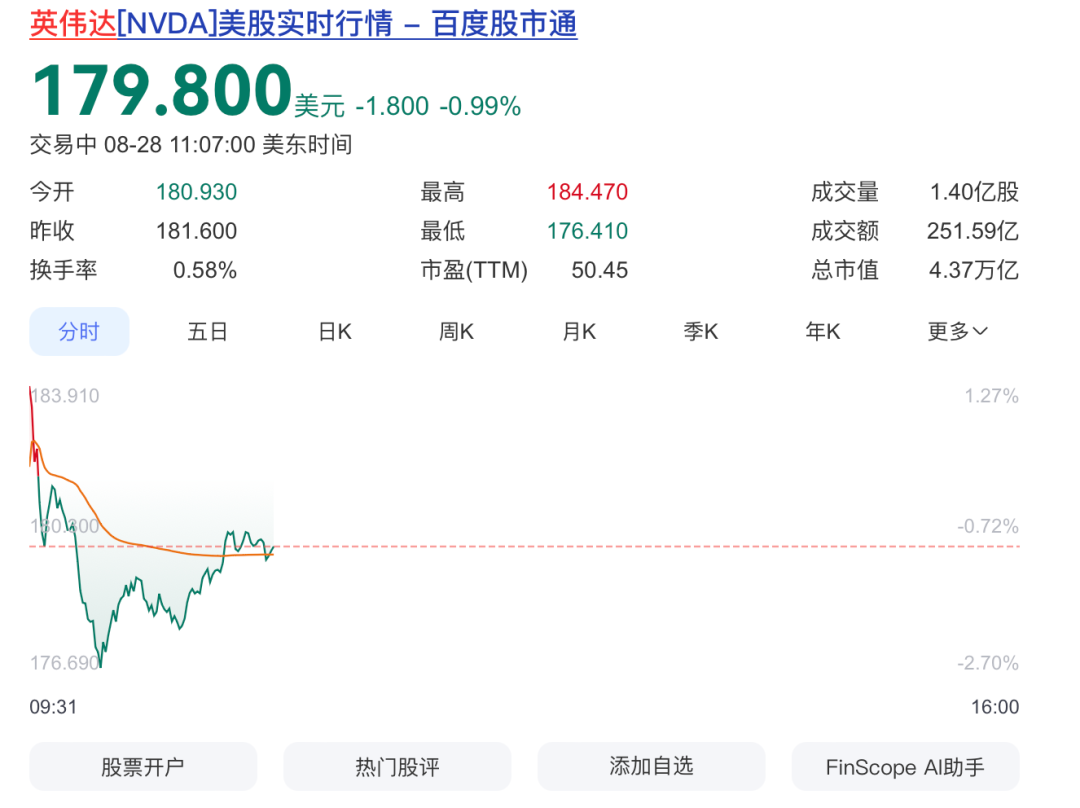The height and width of the screenshot is (808, 1080).
Task: Open 热门股评 stock comments
Action: tap(397, 767)
